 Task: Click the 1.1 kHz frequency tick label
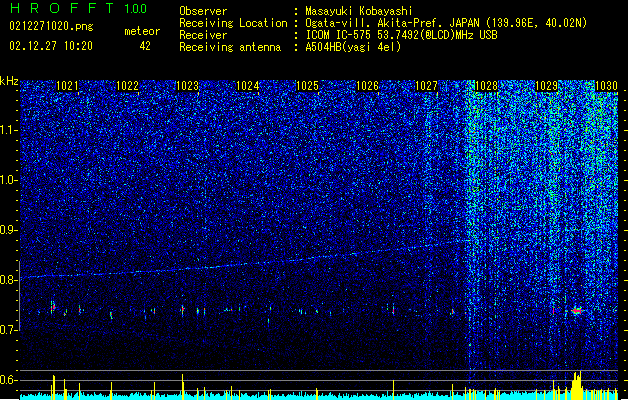(9, 130)
